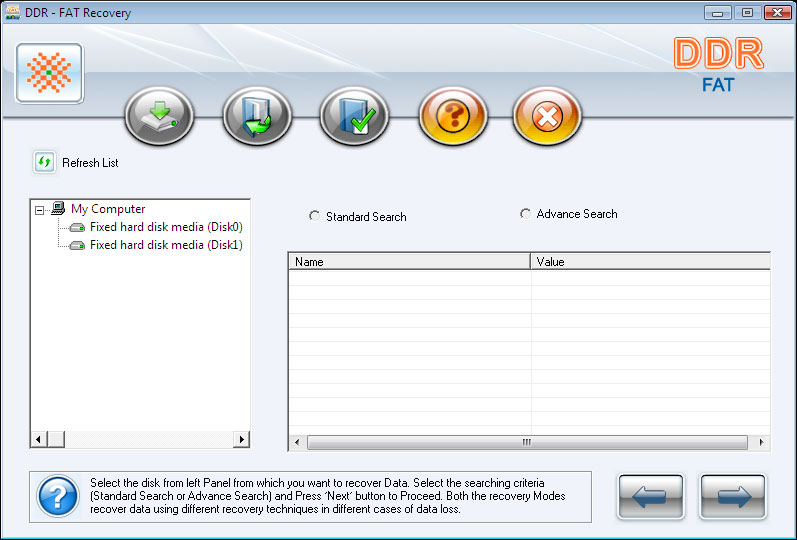
Task: Click the Name column header
Action: pos(410,261)
